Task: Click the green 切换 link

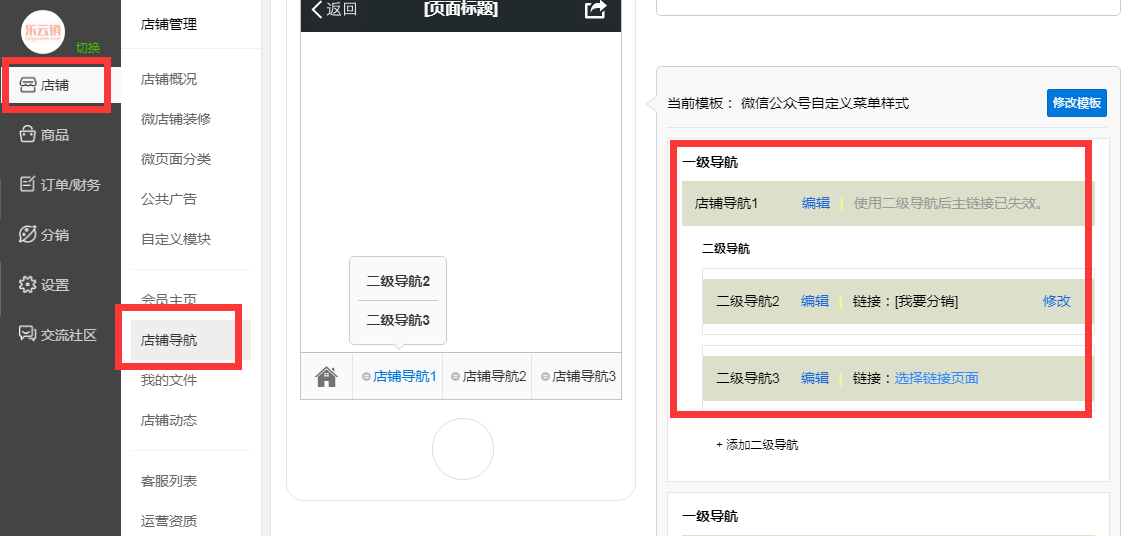Action: 88,48
